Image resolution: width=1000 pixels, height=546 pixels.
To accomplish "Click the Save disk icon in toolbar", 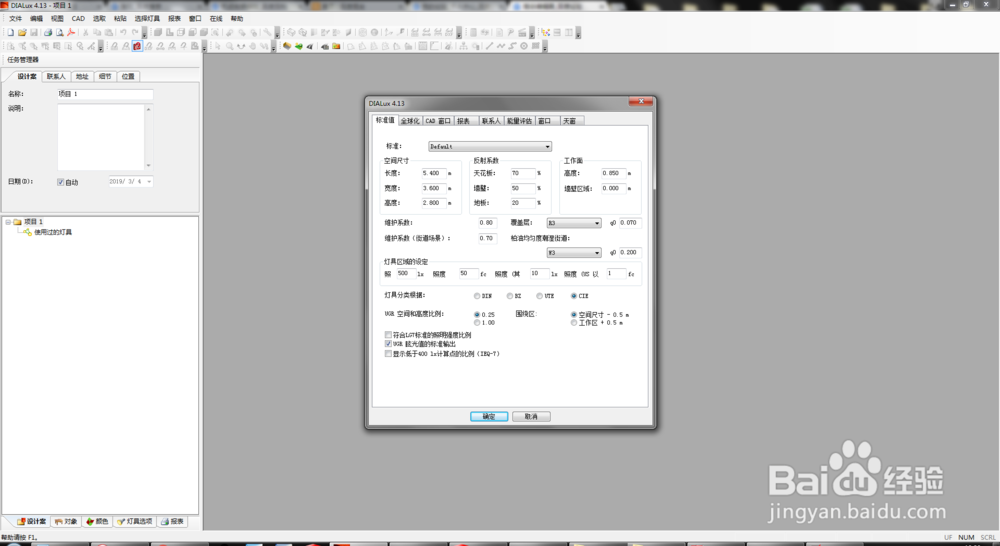I will 34,33.
